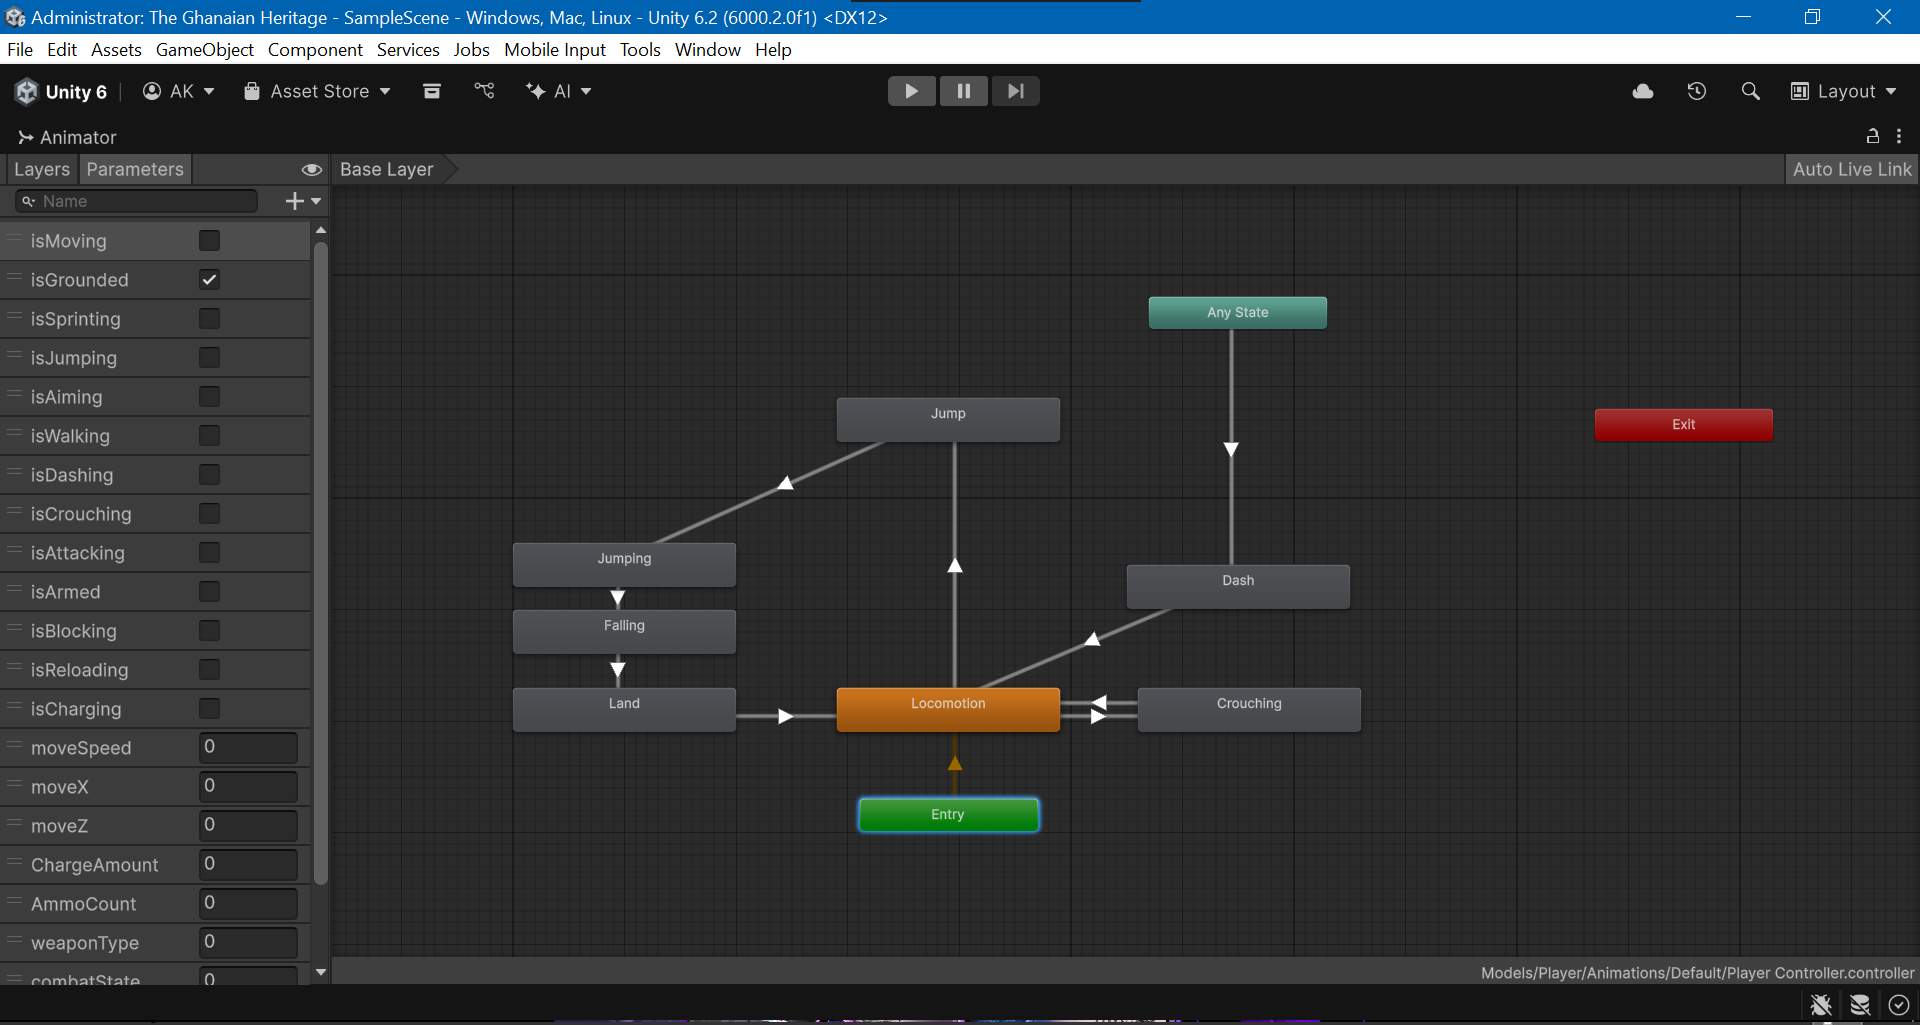The height and width of the screenshot is (1025, 1920).
Task: Click the ChargeAmount value field
Action: click(x=248, y=864)
